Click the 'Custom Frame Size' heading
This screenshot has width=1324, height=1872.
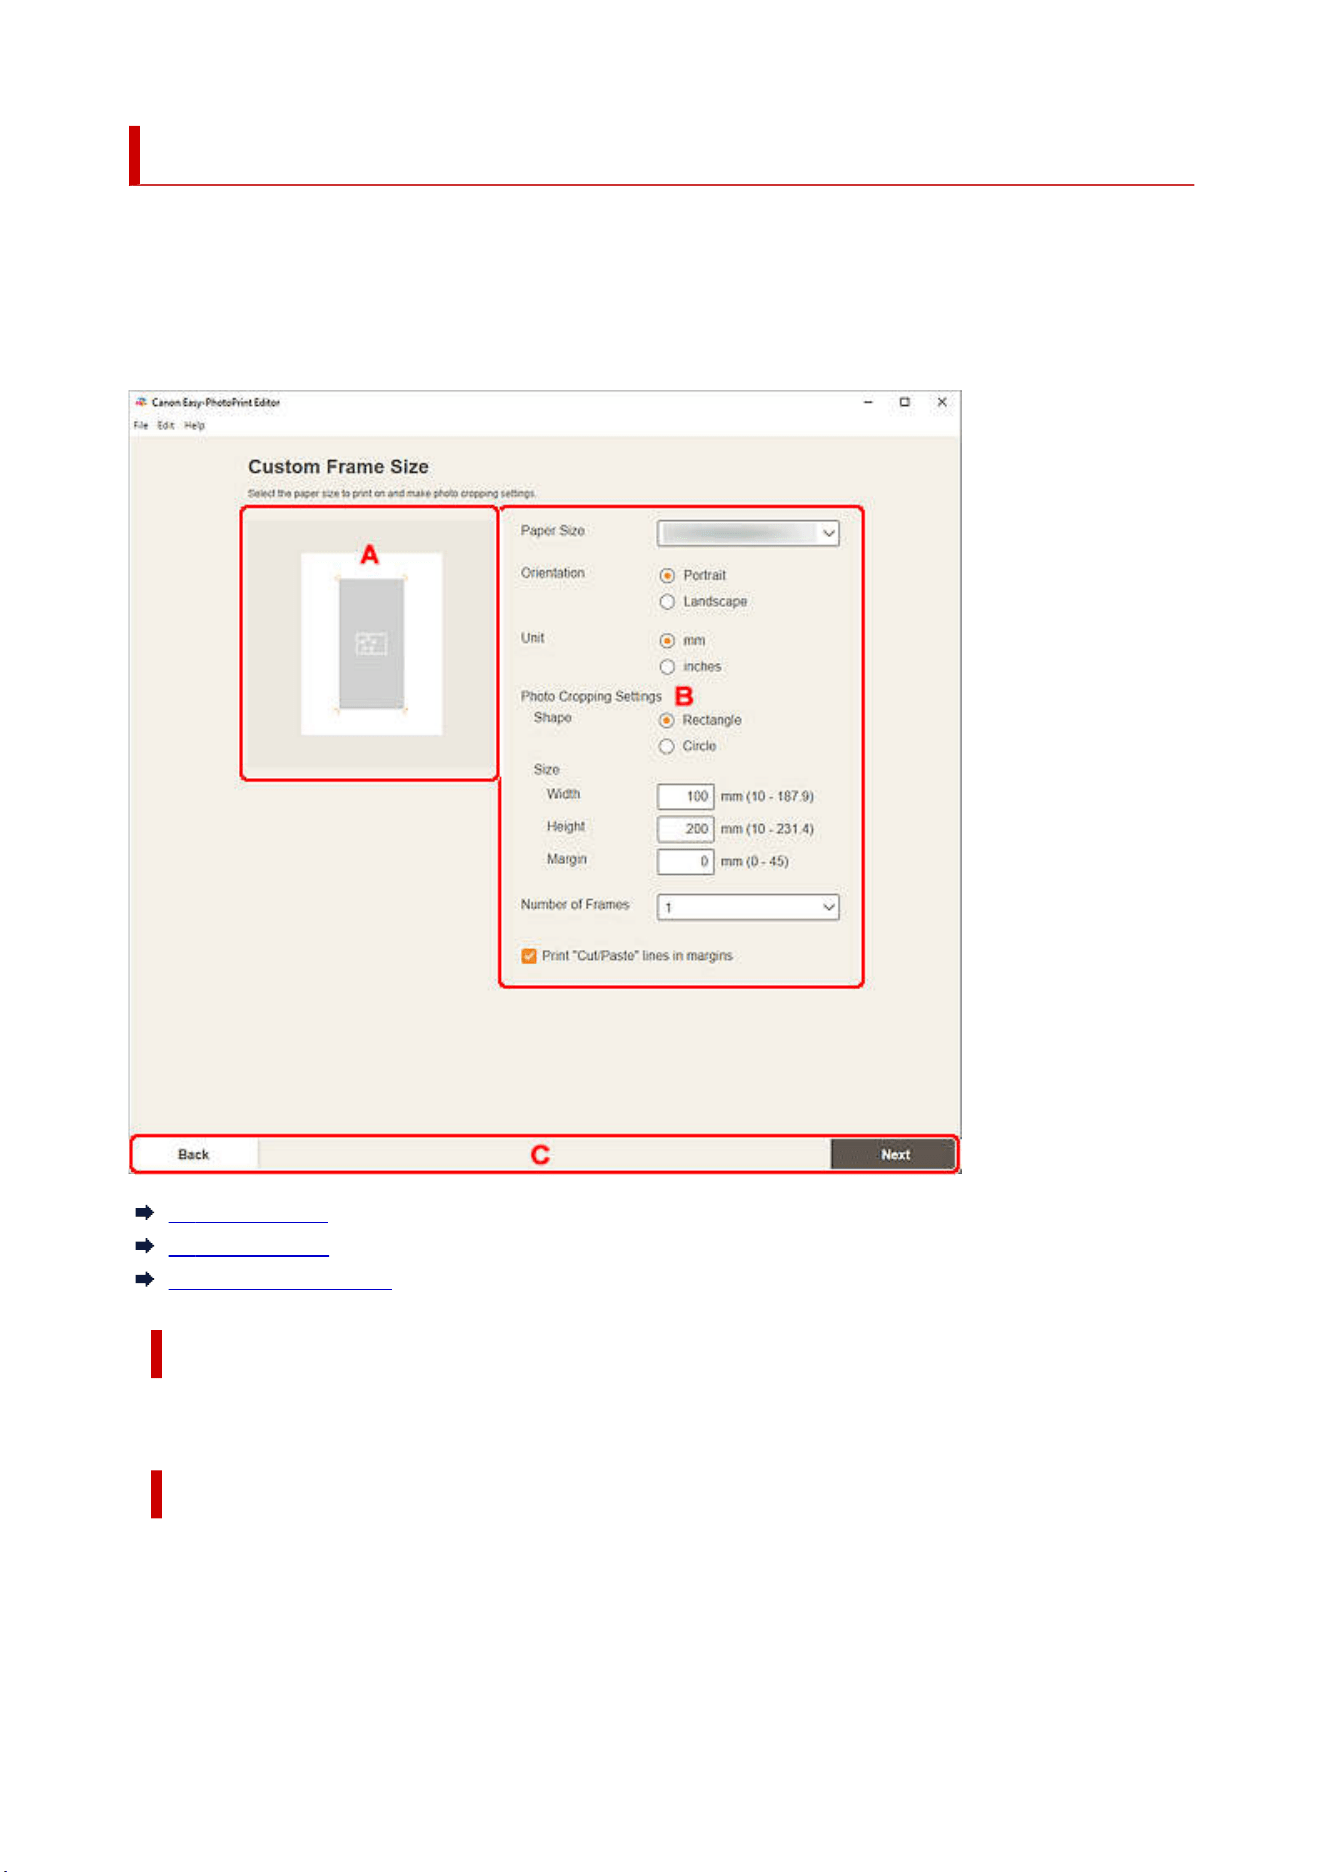coord(338,467)
